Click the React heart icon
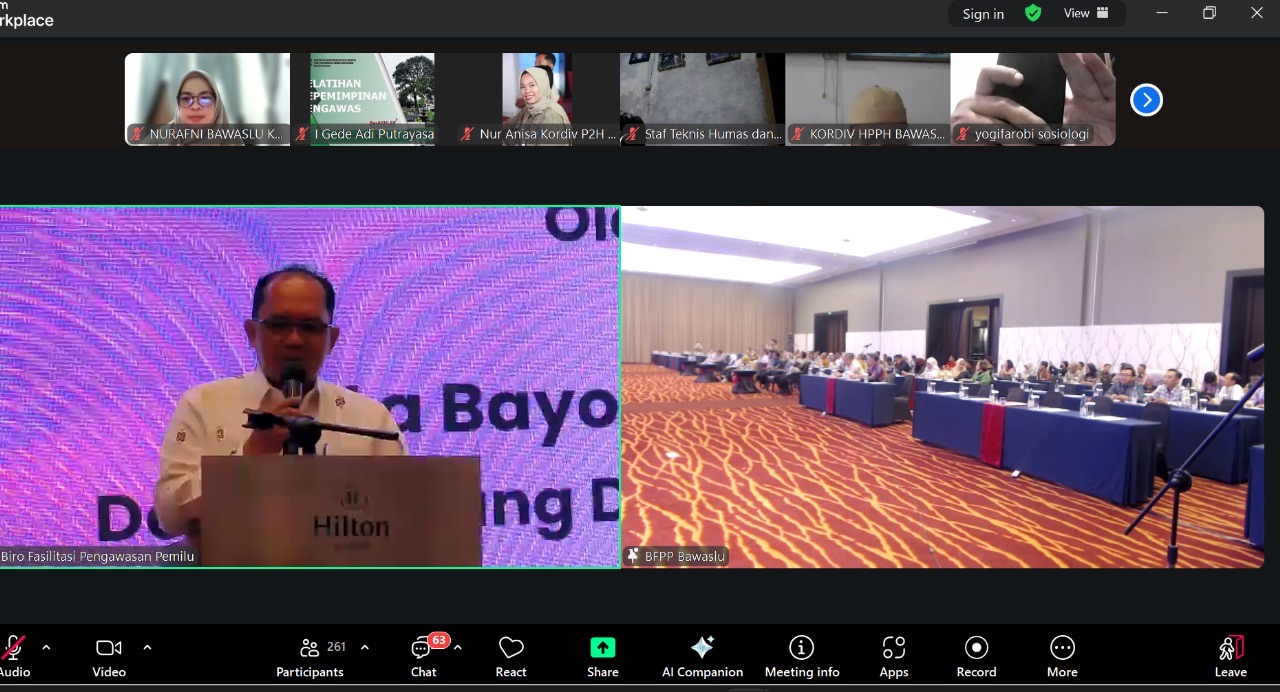The width and height of the screenshot is (1280, 692). coord(511,655)
